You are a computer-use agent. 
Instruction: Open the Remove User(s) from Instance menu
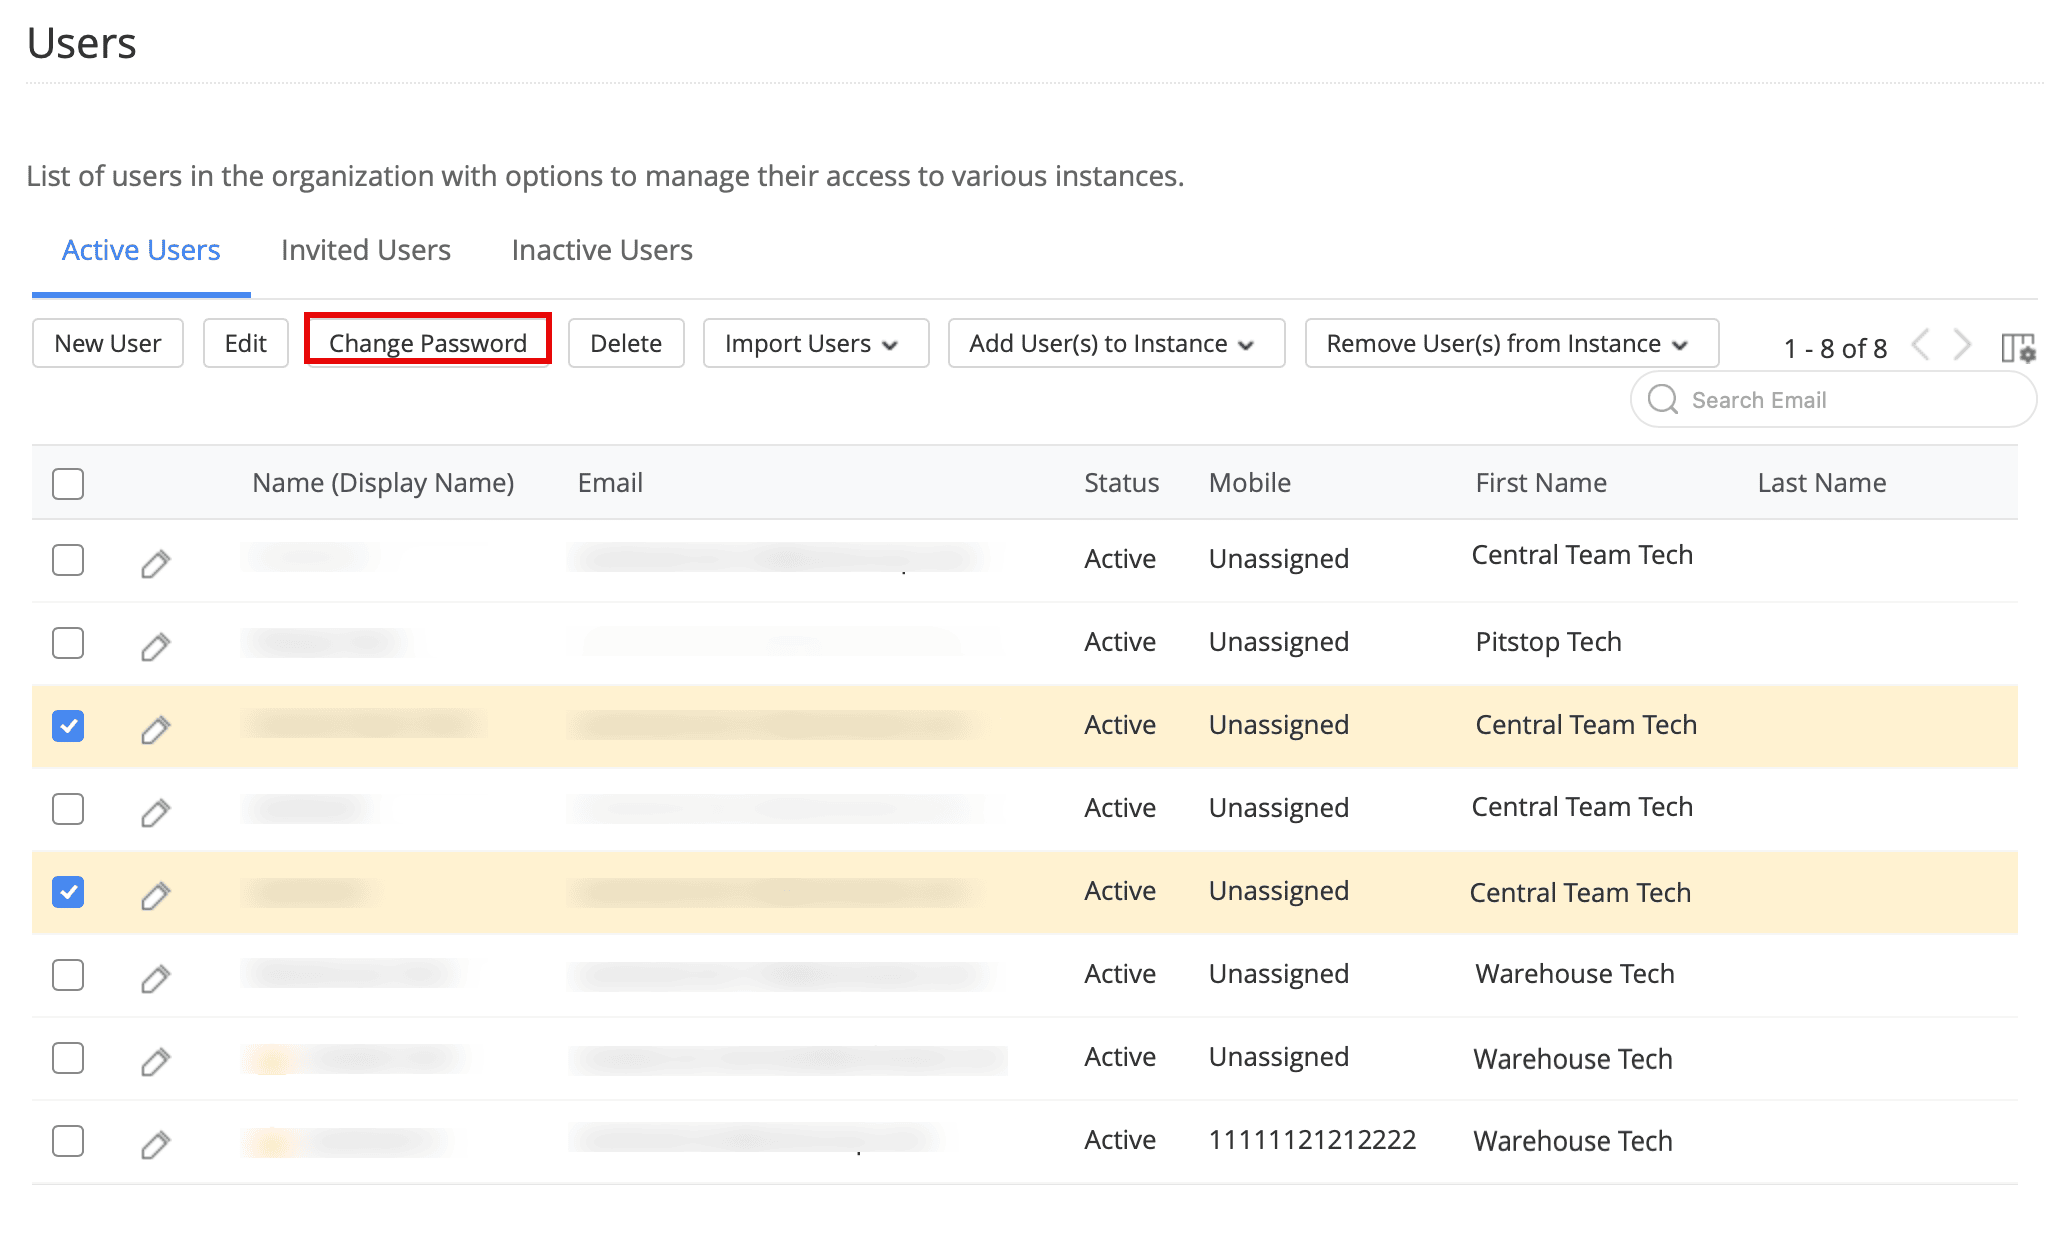pyautogui.click(x=1510, y=344)
